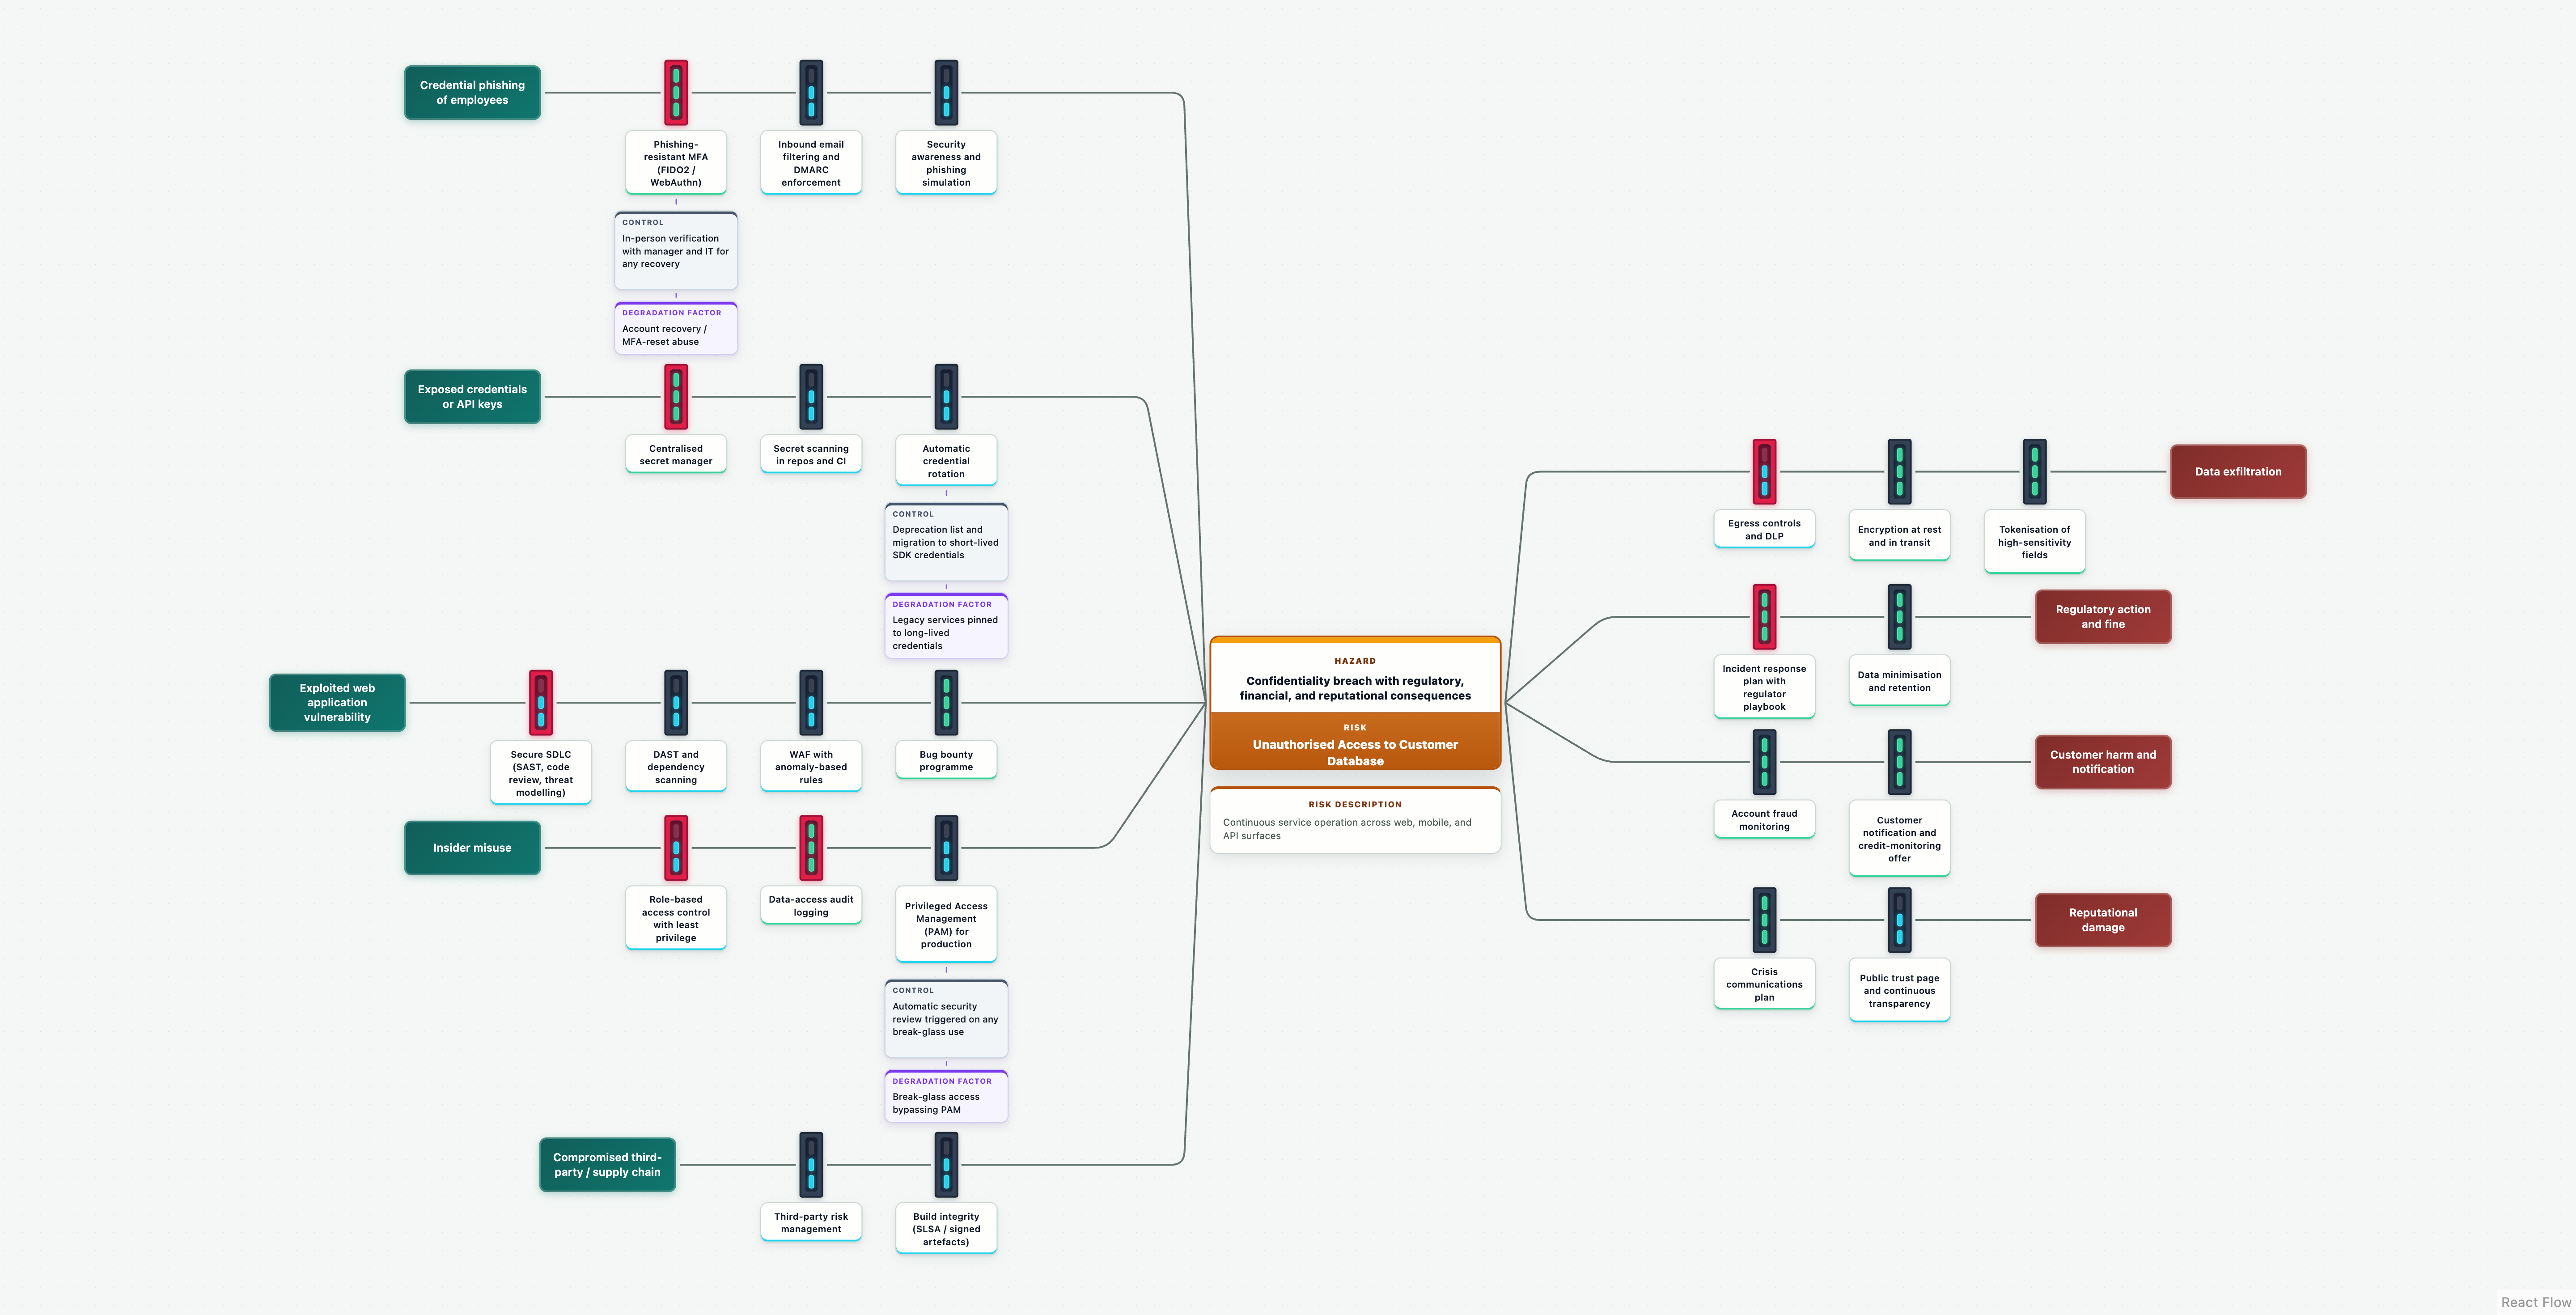The height and width of the screenshot is (1315, 2576).
Task: Click the Automatic security review control card
Action: [x=946, y=1019]
